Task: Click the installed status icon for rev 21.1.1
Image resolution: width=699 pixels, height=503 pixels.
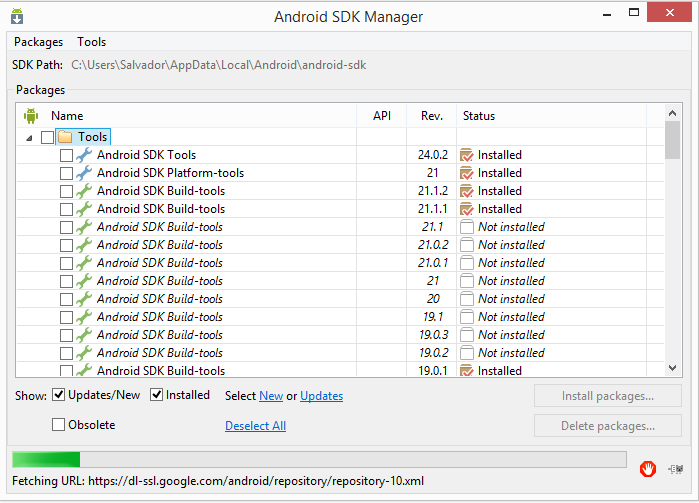Action: 466,209
